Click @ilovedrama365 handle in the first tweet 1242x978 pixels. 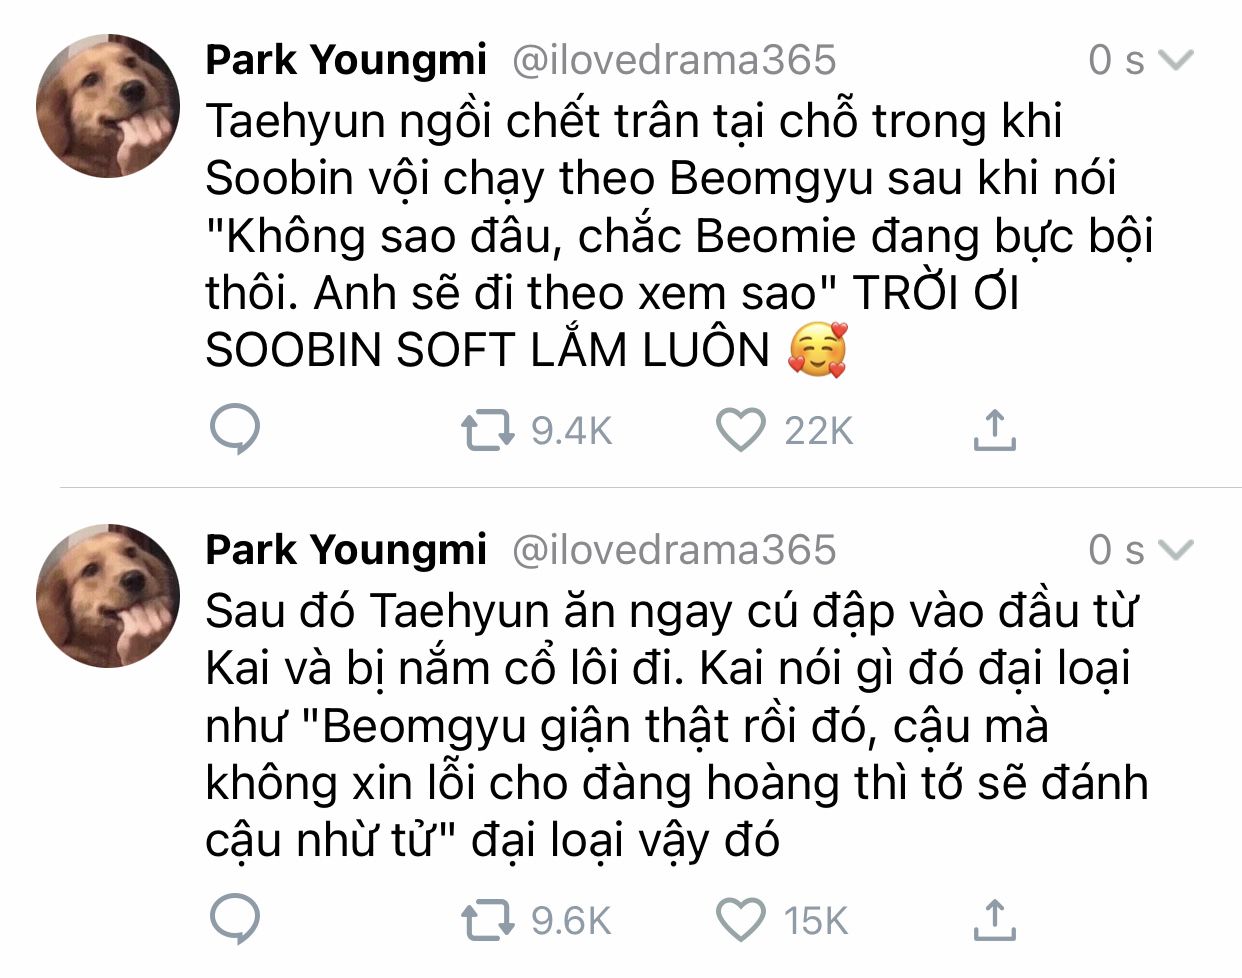pos(673,60)
